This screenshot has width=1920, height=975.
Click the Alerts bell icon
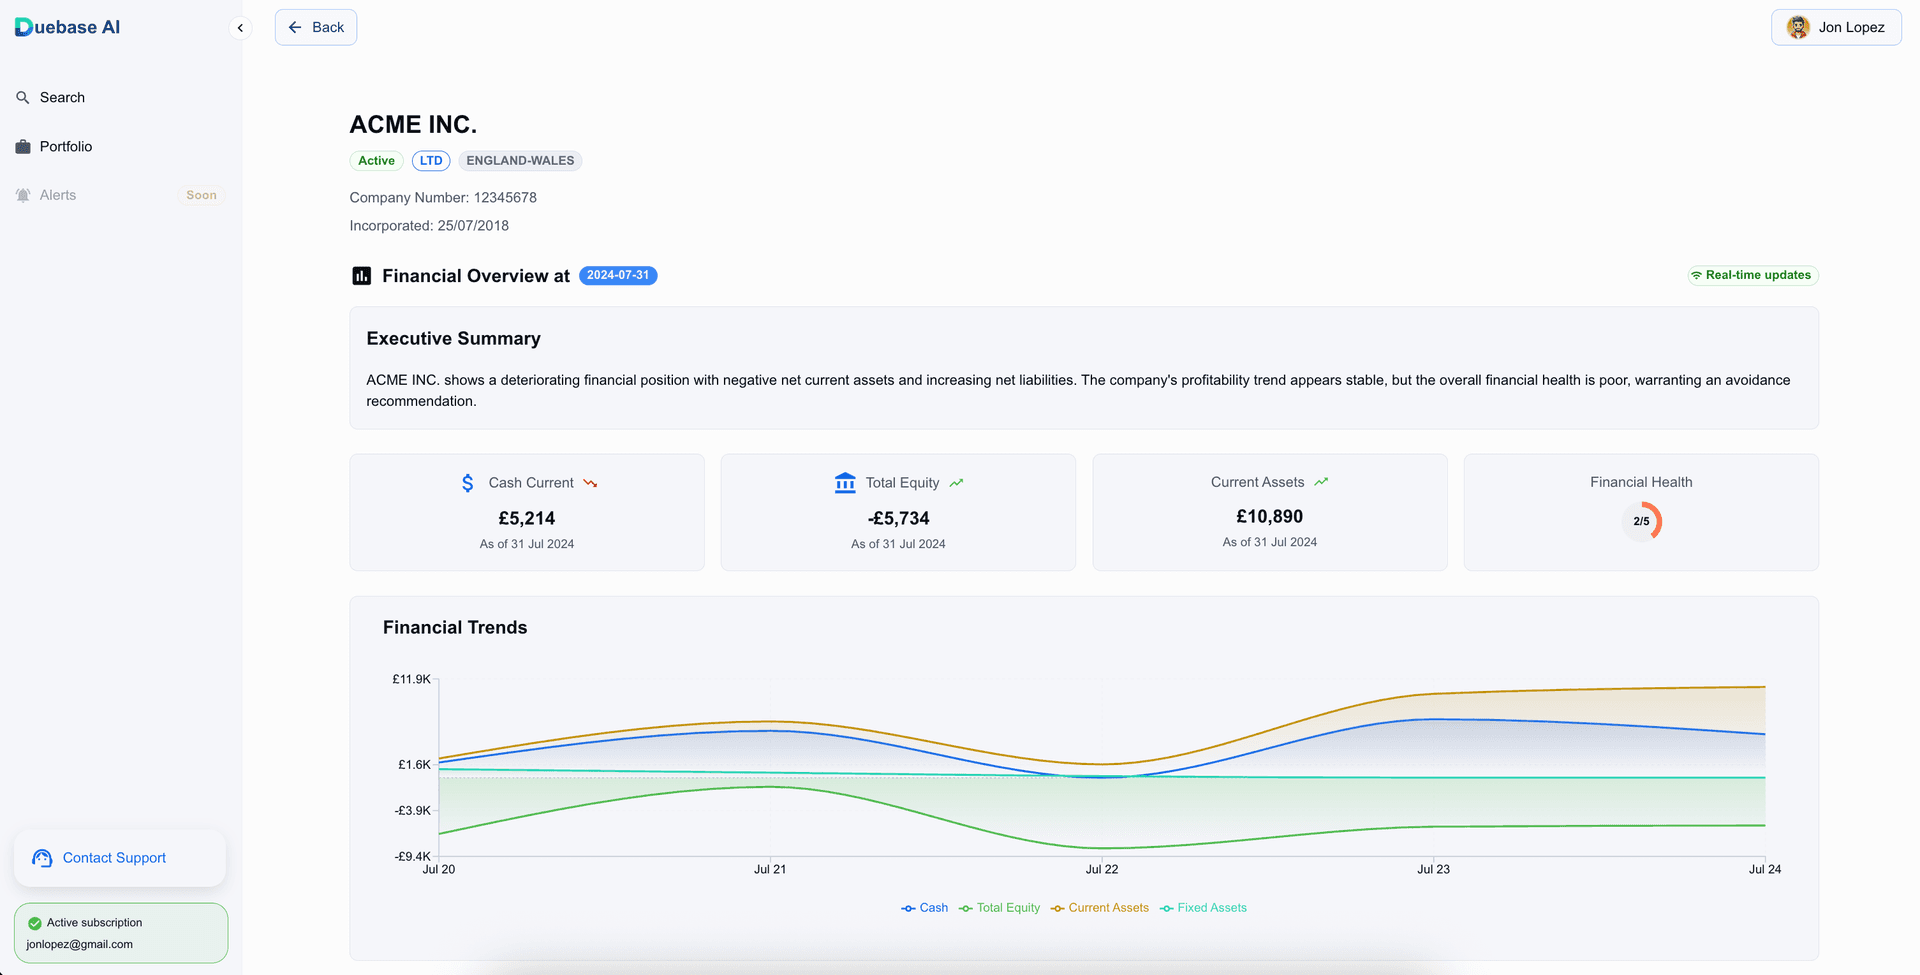click(22, 194)
